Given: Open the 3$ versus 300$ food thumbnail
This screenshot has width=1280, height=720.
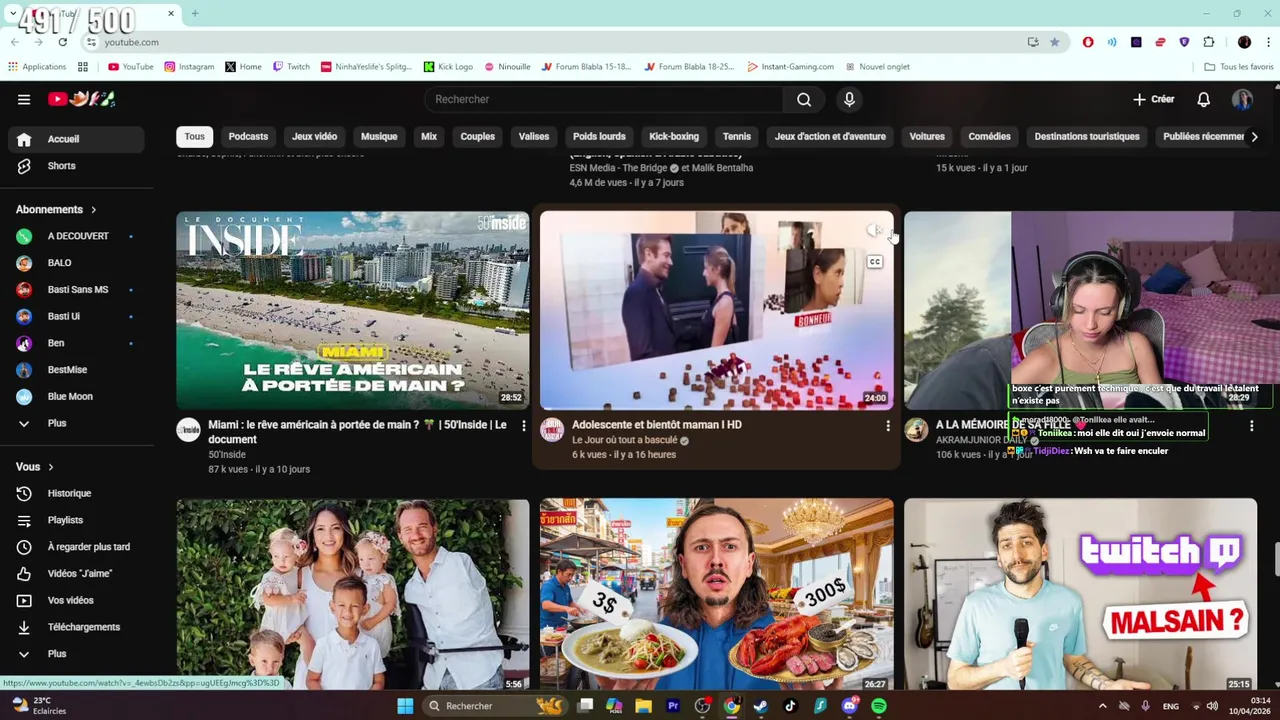Looking at the screenshot, I should pyautogui.click(x=717, y=594).
